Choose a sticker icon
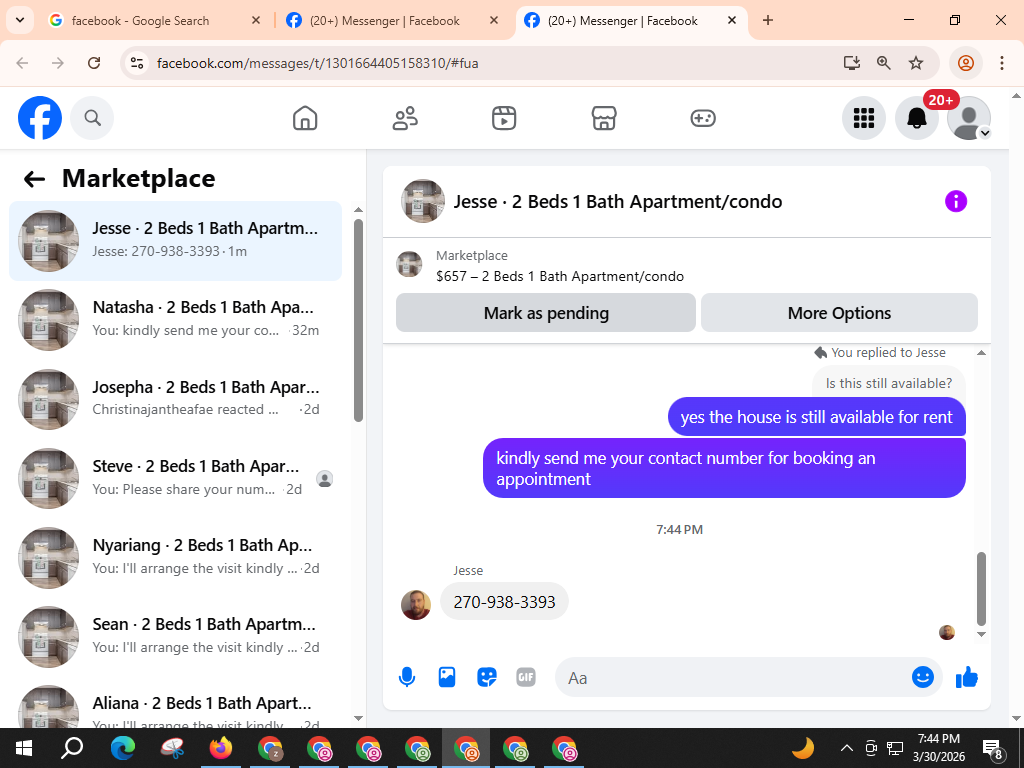Screen dimensions: 1024x768 (487, 677)
